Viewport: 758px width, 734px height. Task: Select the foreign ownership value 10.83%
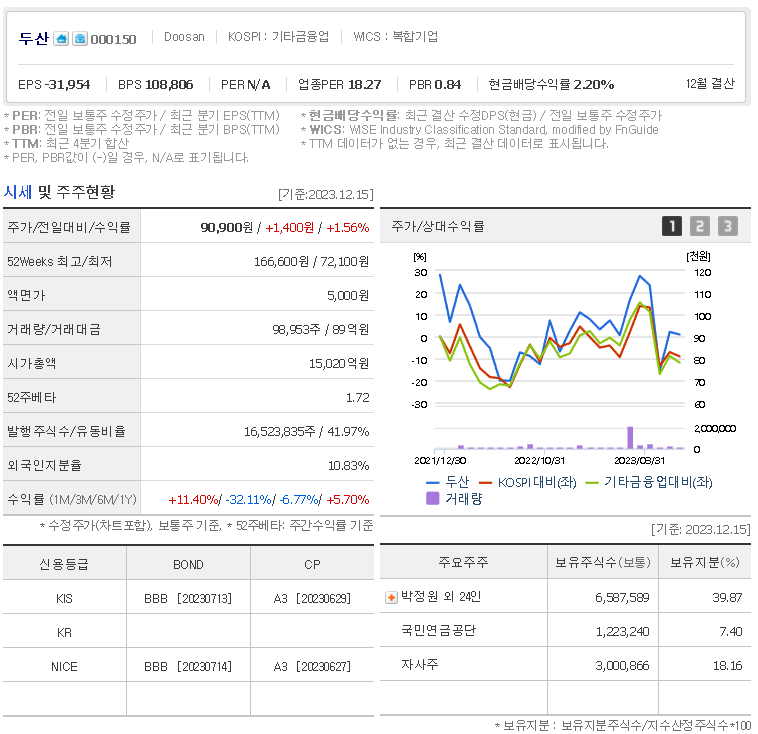349,466
